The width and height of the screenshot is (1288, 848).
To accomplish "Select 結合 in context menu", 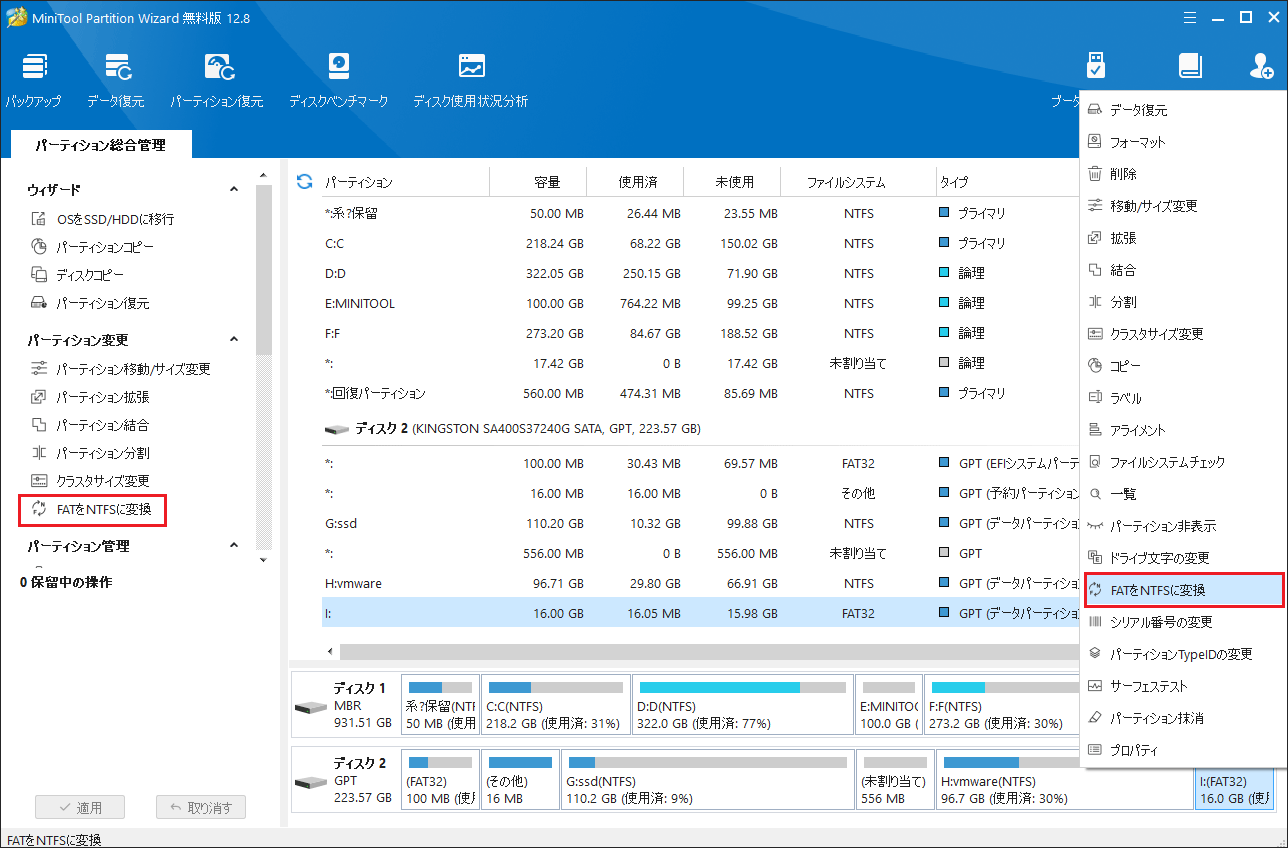I will (1183, 270).
